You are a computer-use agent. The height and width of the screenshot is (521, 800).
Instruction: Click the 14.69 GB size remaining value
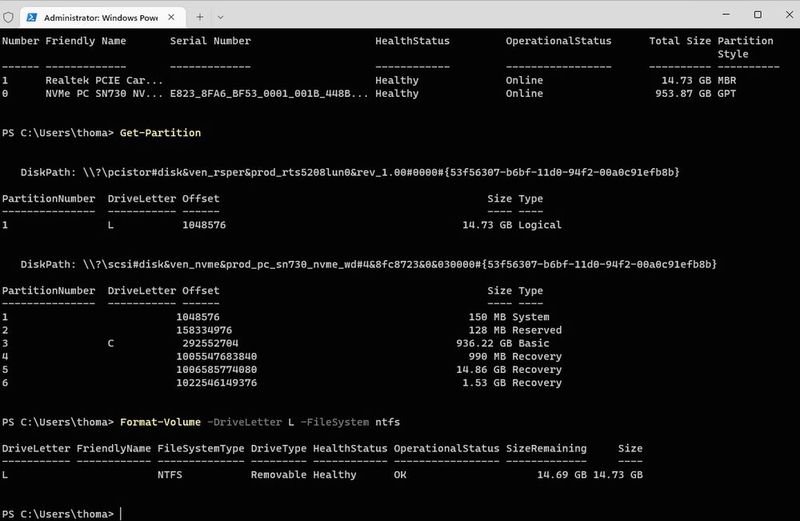click(x=562, y=475)
